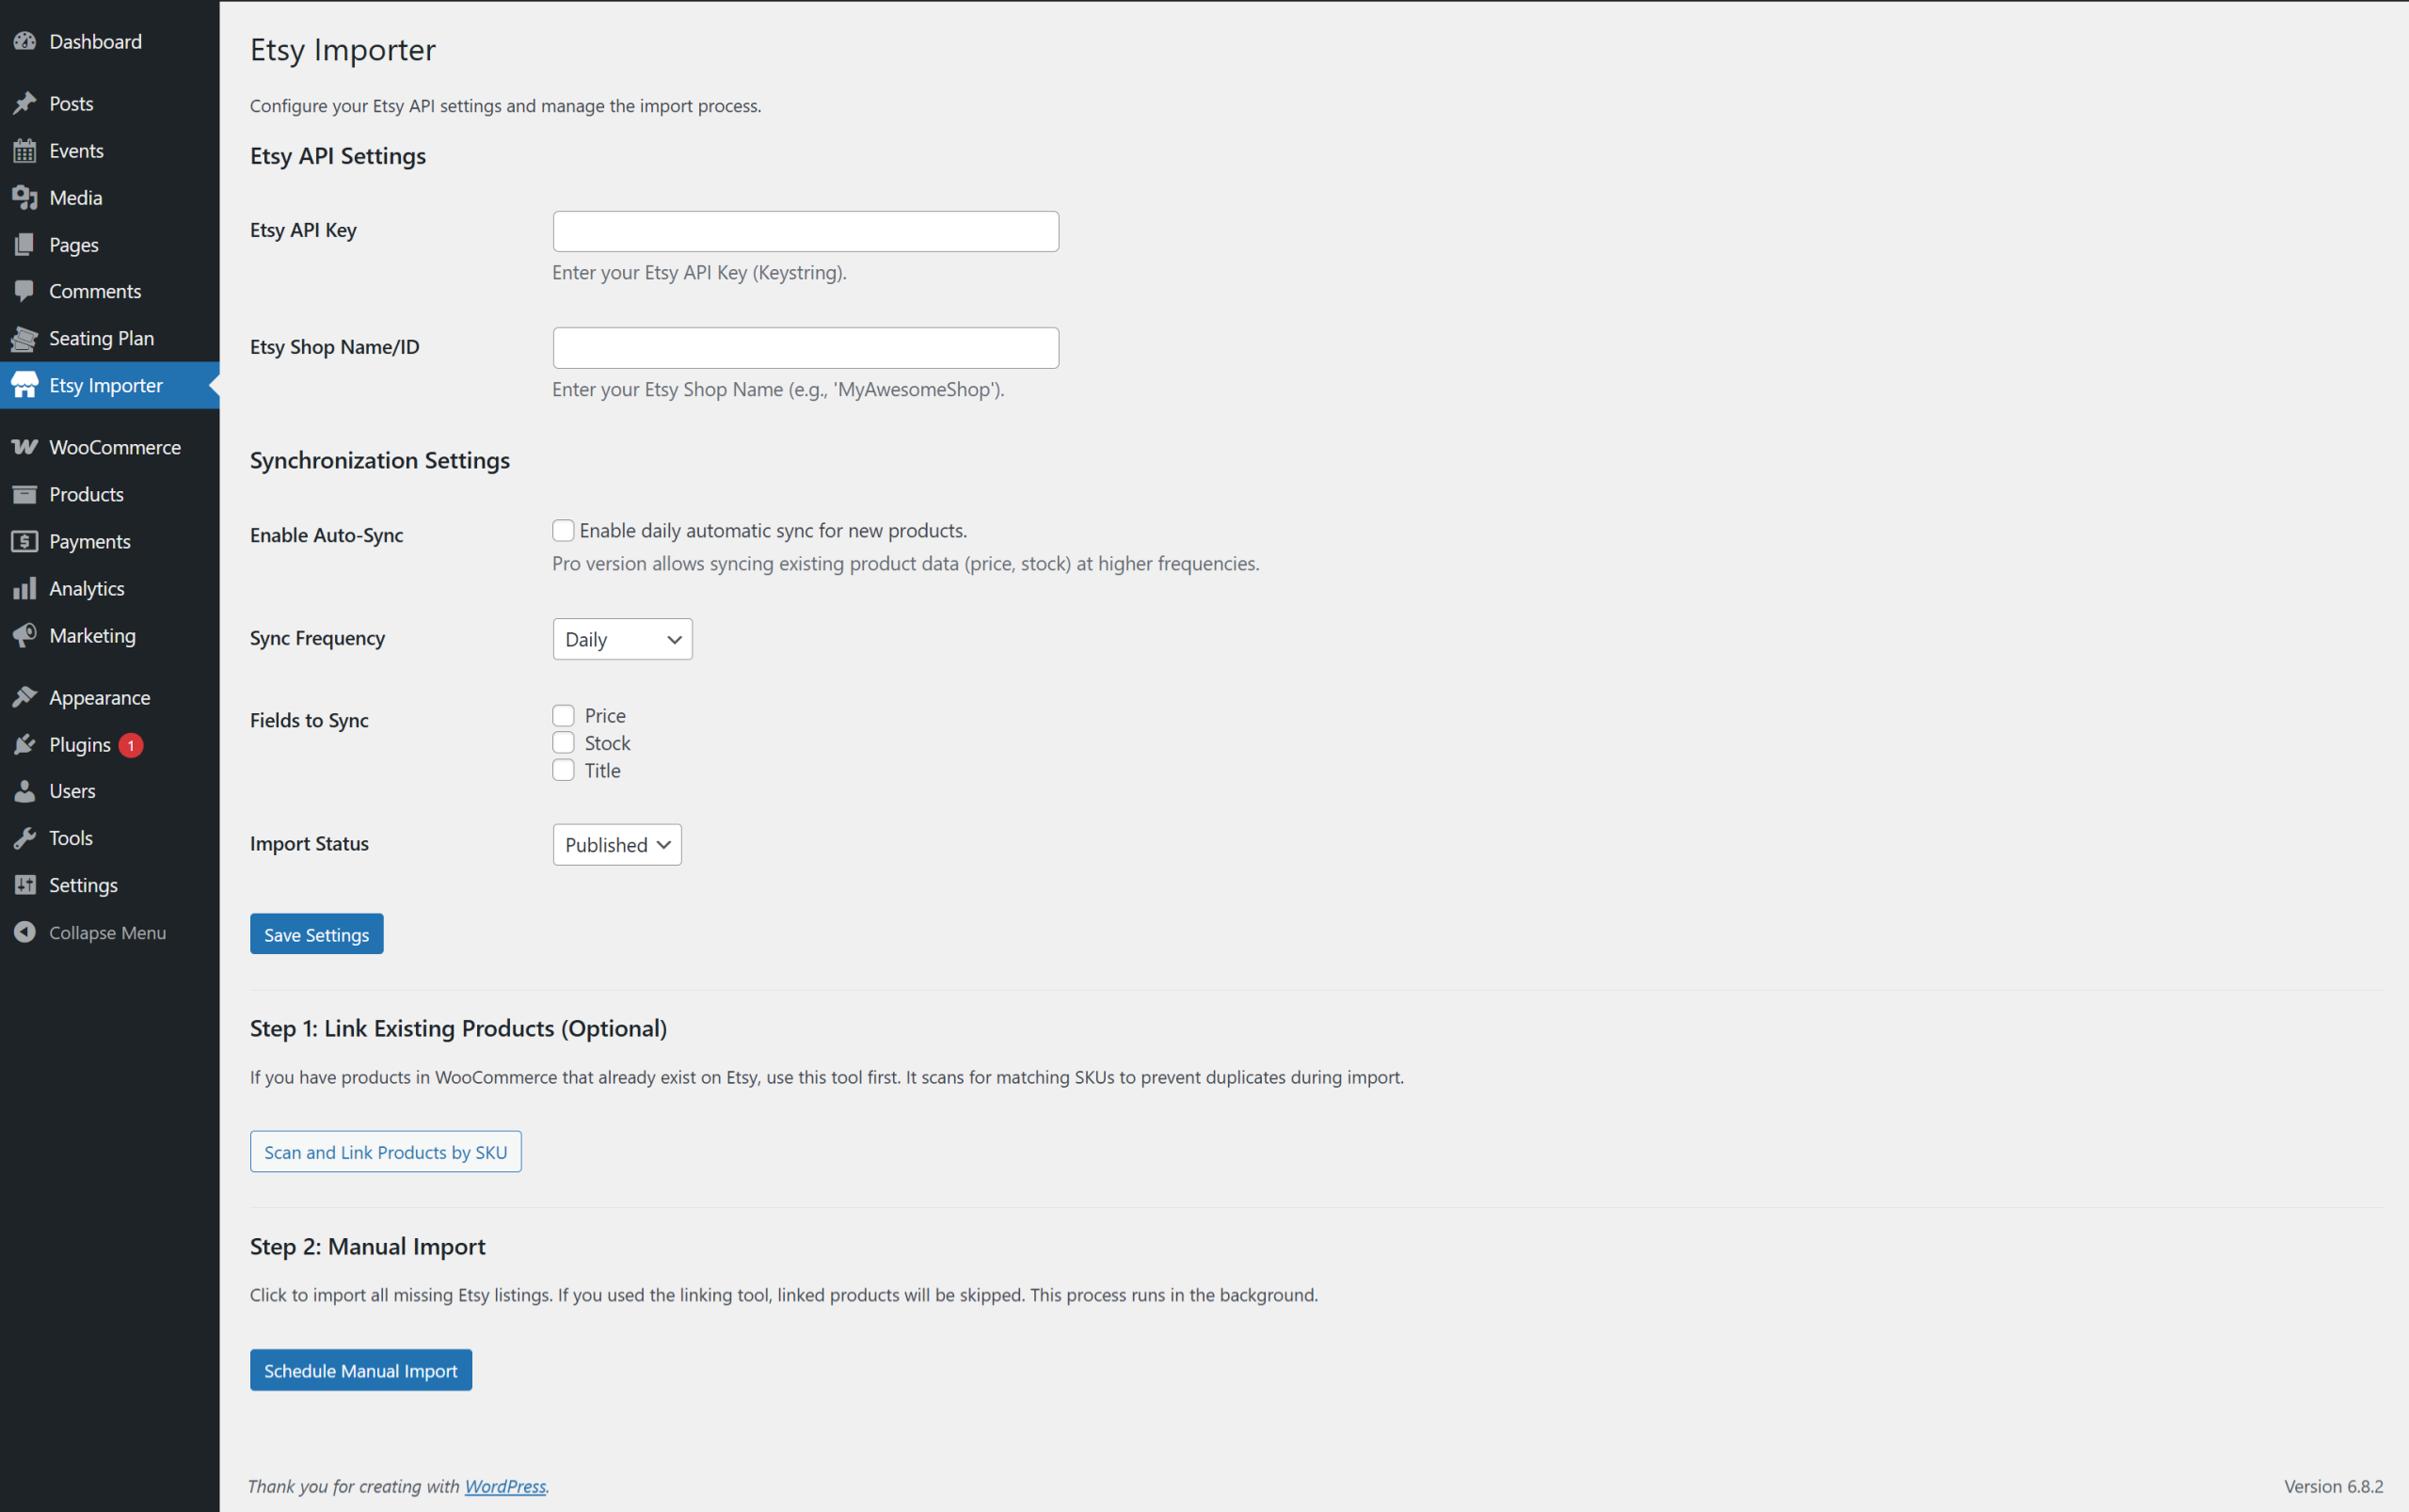Check the Stock field to sync
2409x1512 pixels.
[563, 743]
